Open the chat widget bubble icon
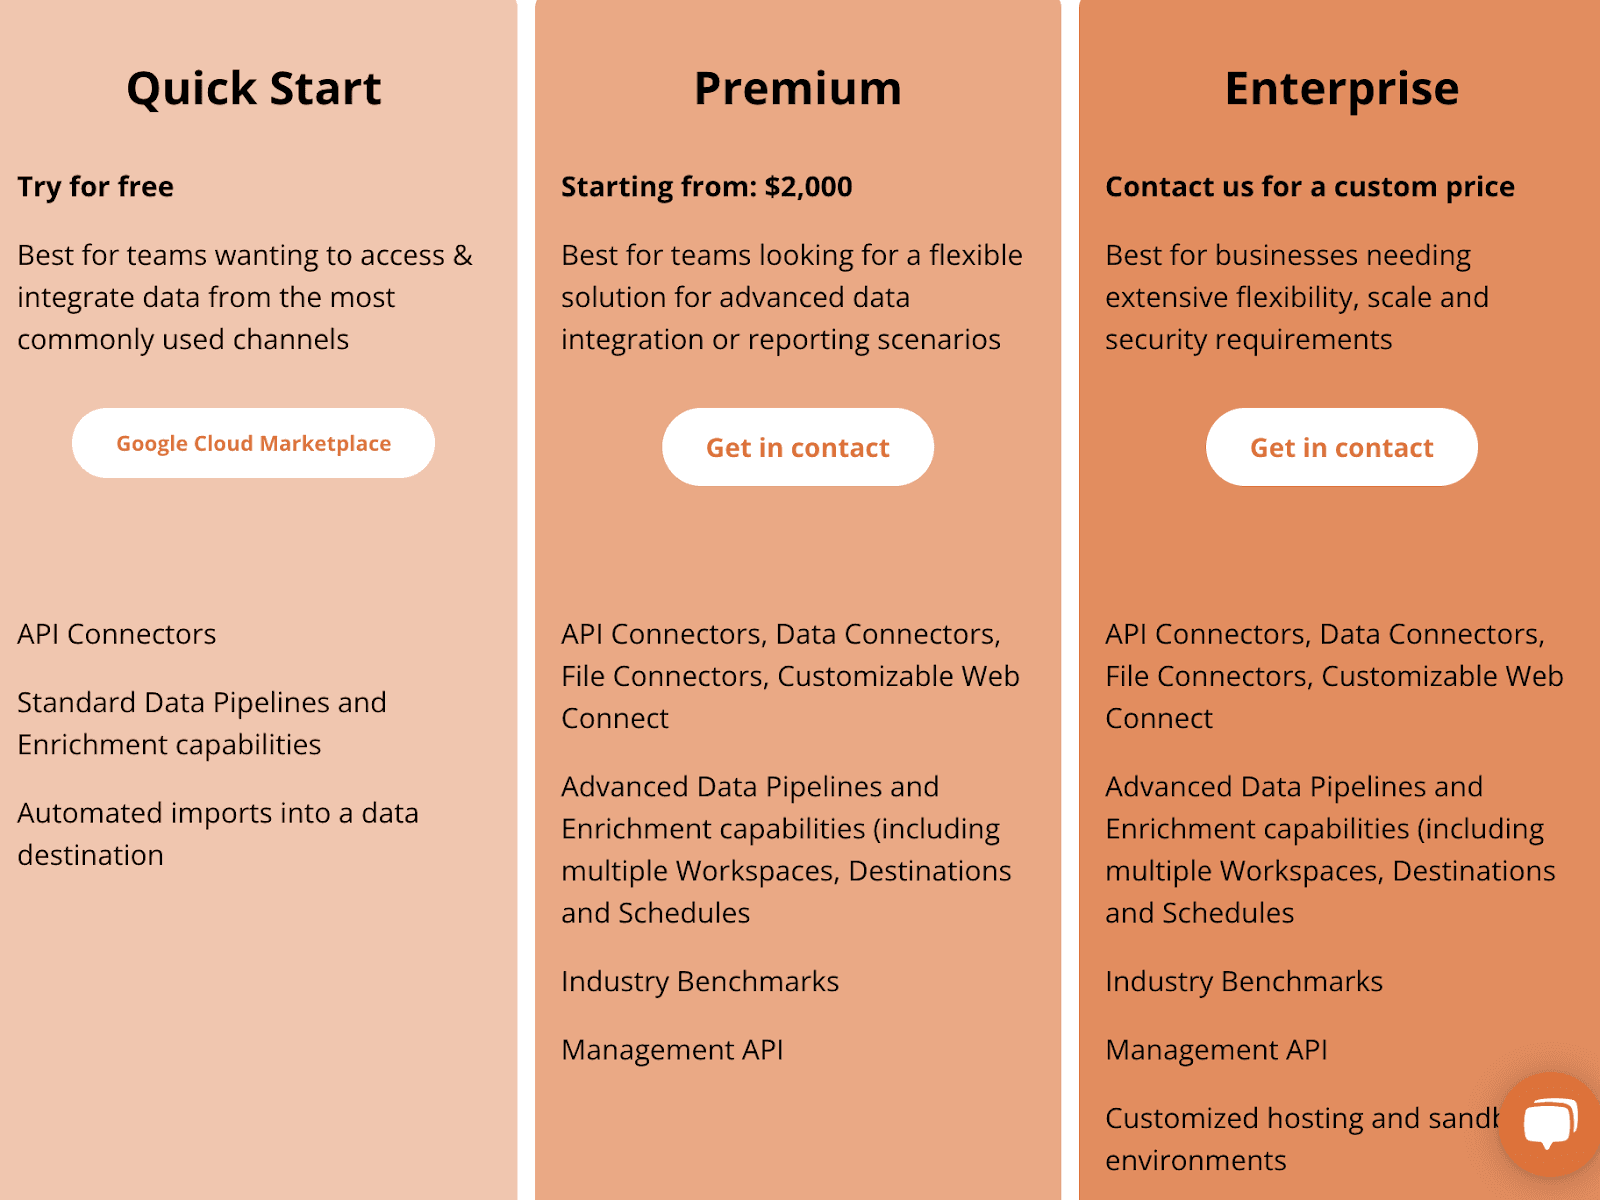This screenshot has width=1600, height=1200. pyautogui.click(x=1549, y=1124)
